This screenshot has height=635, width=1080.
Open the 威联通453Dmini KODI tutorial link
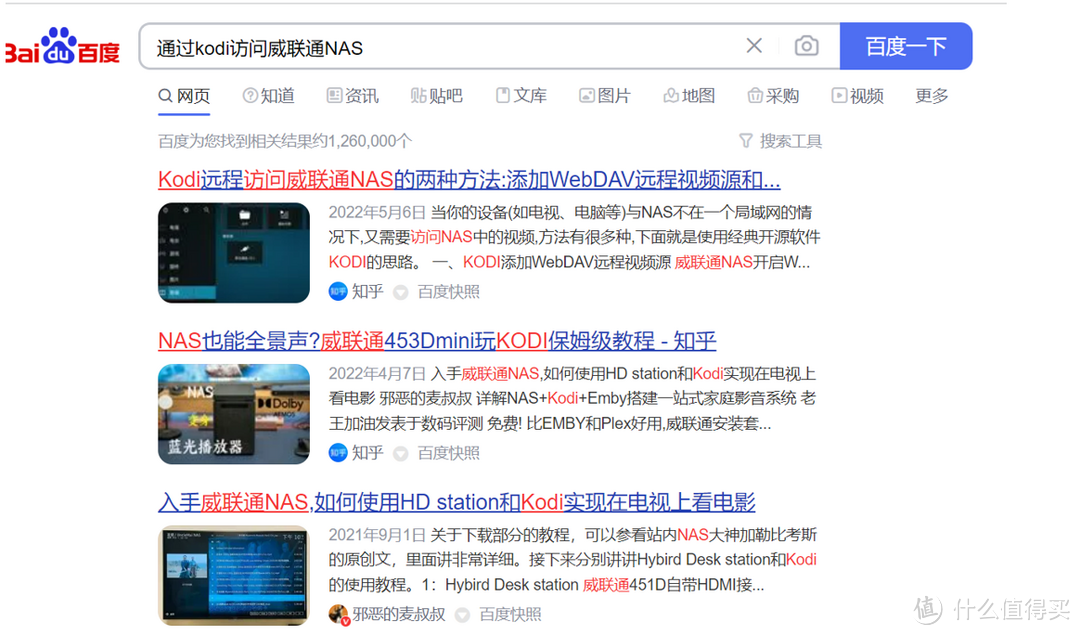coord(436,340)
